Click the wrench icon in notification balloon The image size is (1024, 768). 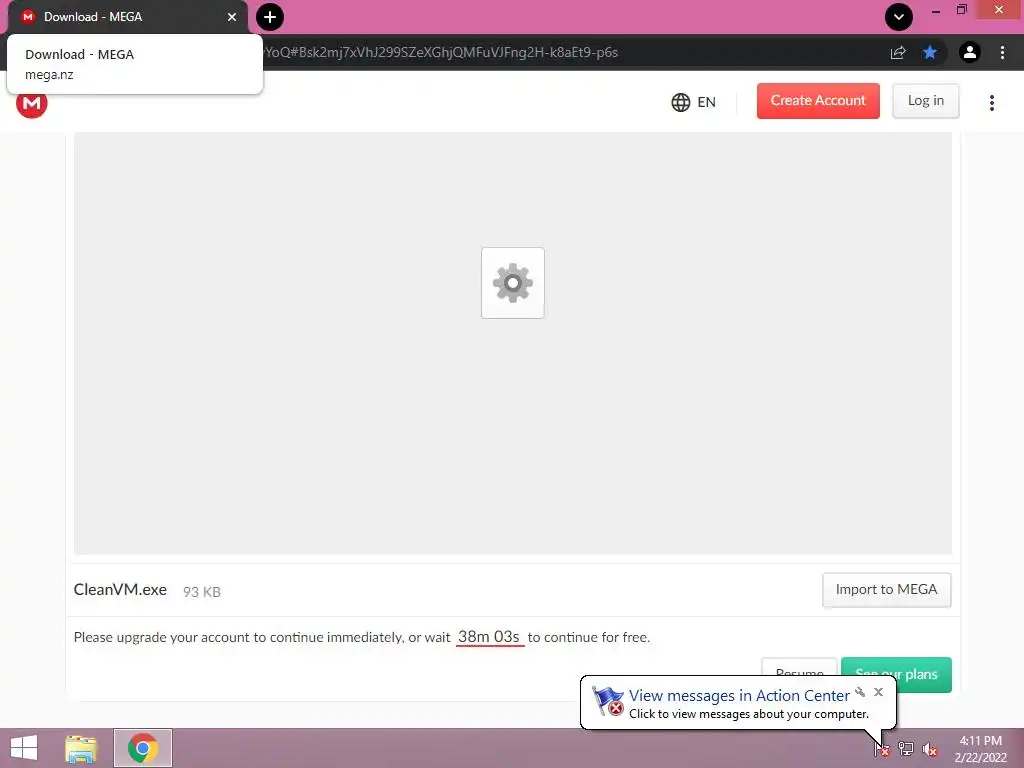[x=860, y=692]
